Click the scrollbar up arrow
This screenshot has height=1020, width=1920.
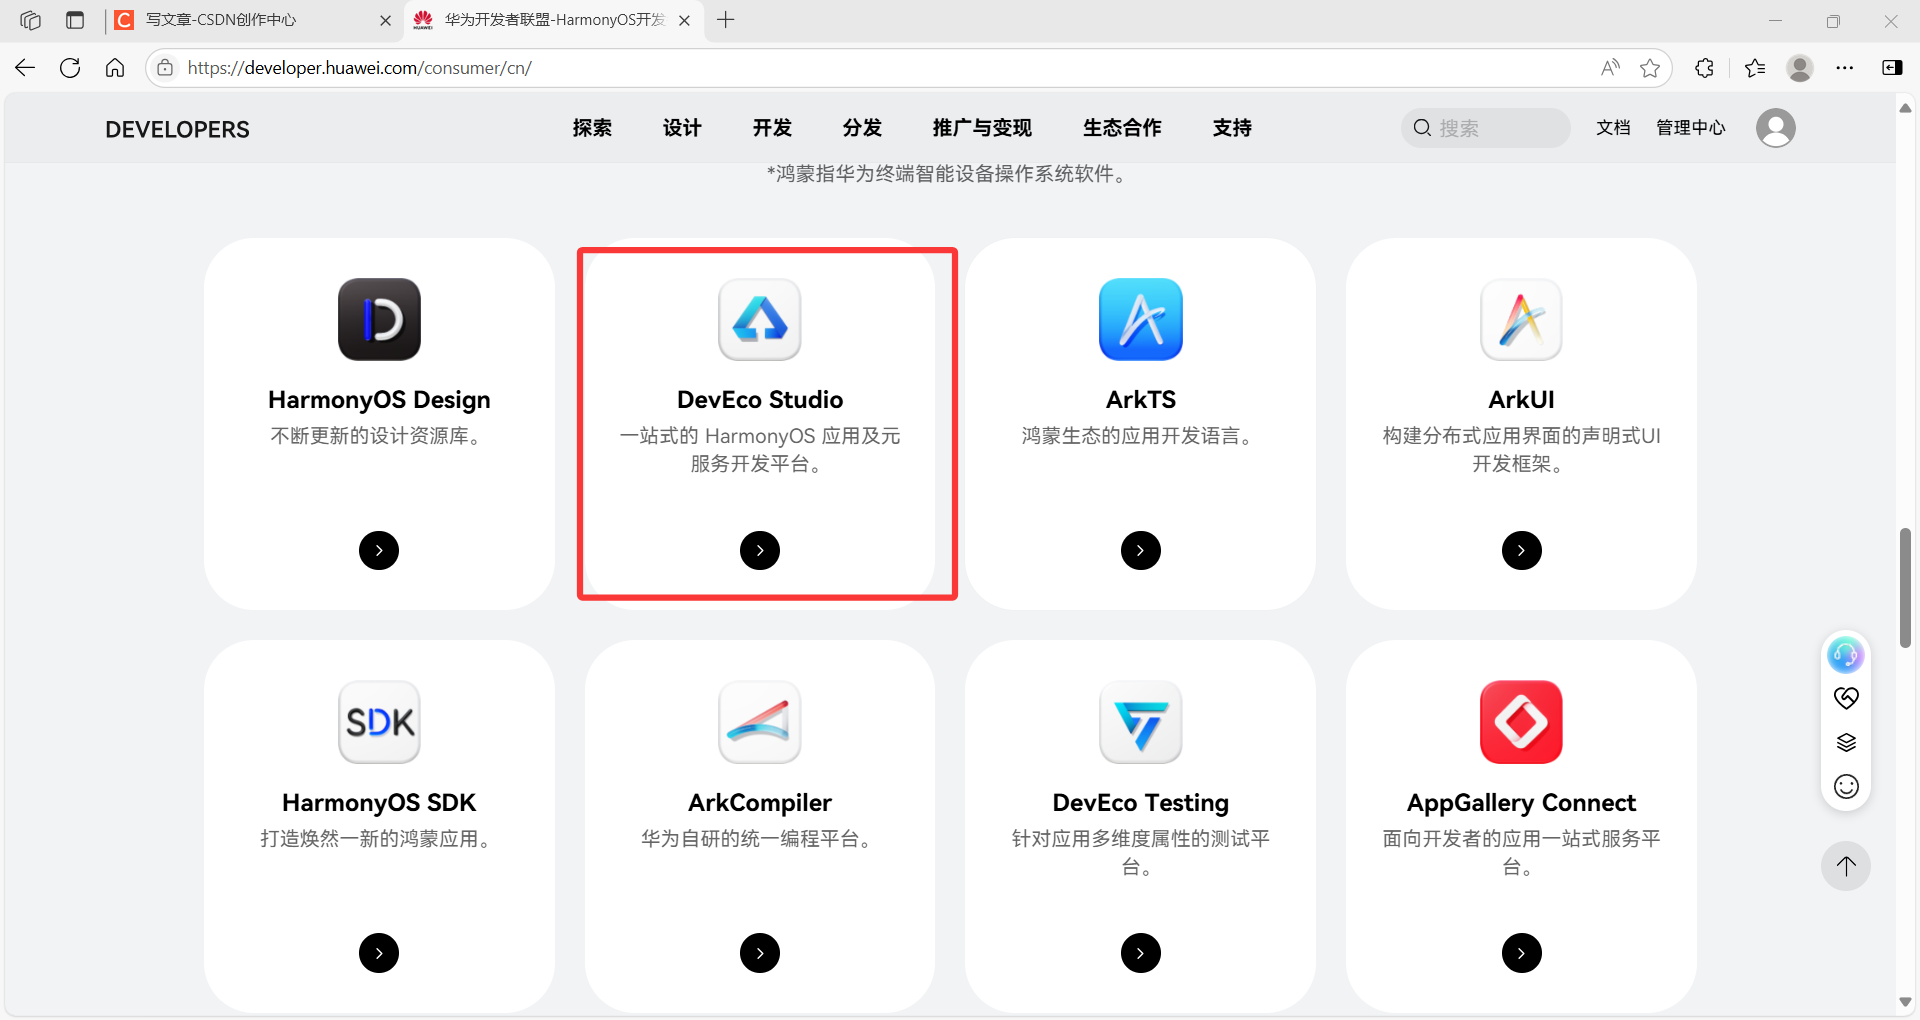tap(1905, 107)
